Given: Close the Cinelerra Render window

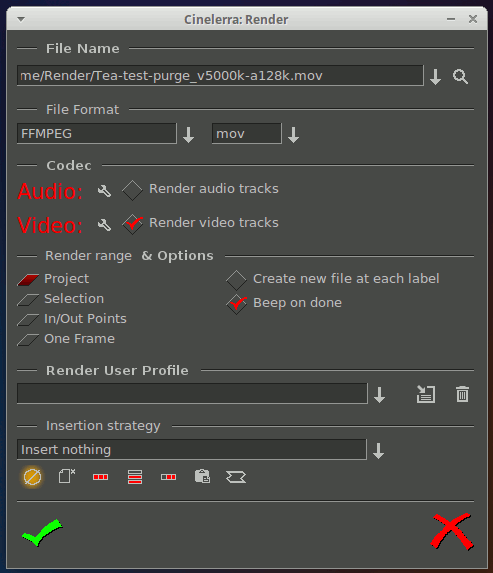Looking at the screenshot, I should click(473, 19).
